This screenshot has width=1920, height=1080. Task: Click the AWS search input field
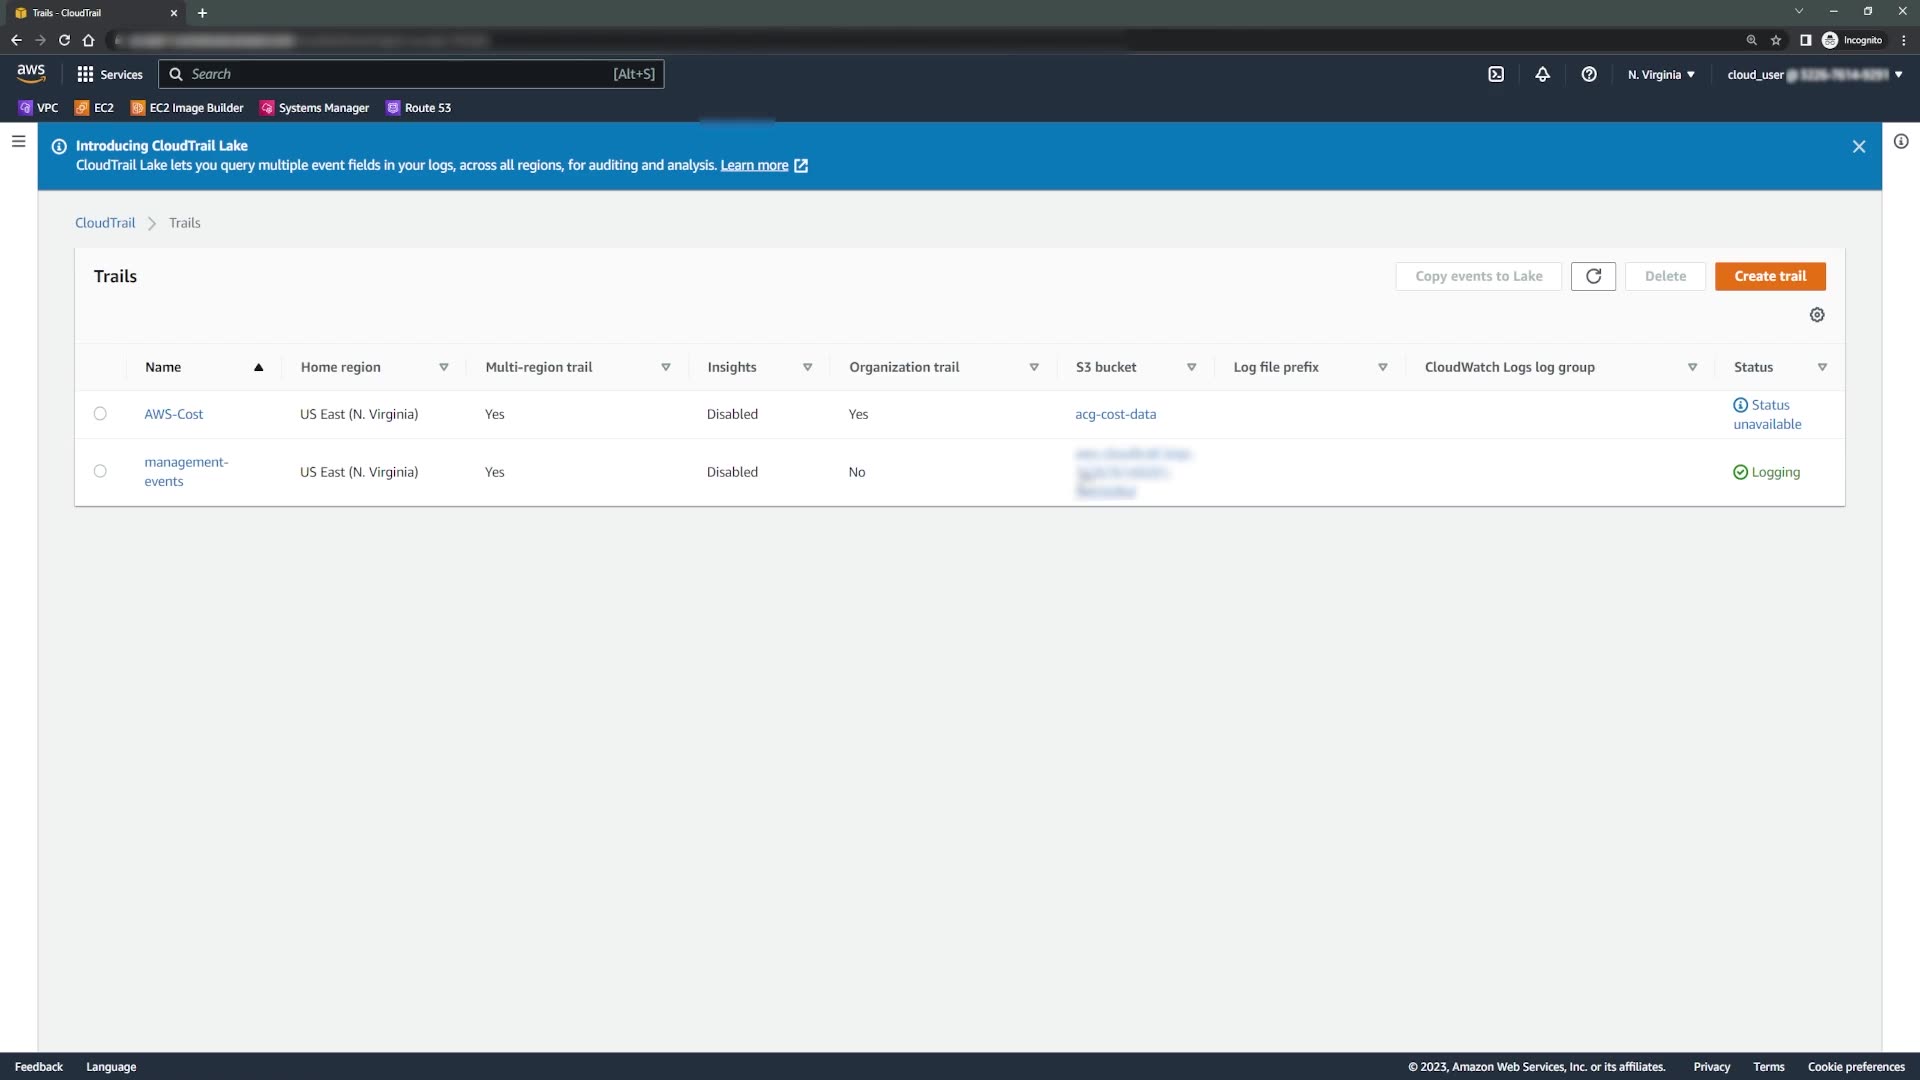tap(400, 74)
